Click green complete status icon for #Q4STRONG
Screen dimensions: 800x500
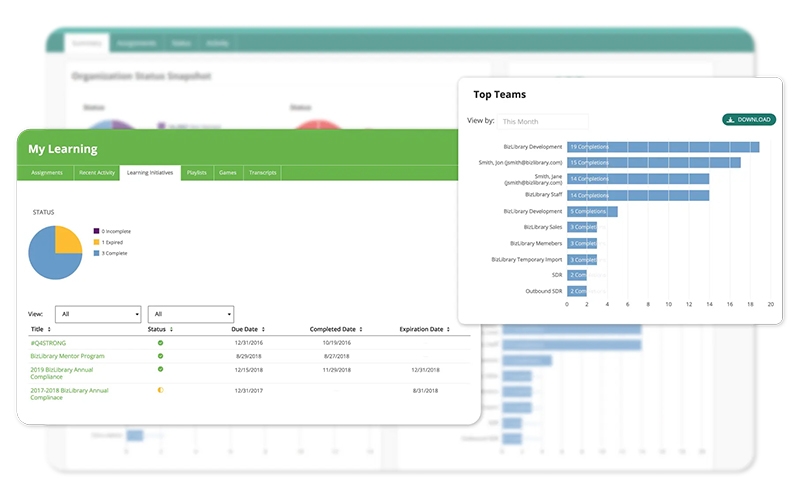tap(160, 343)
